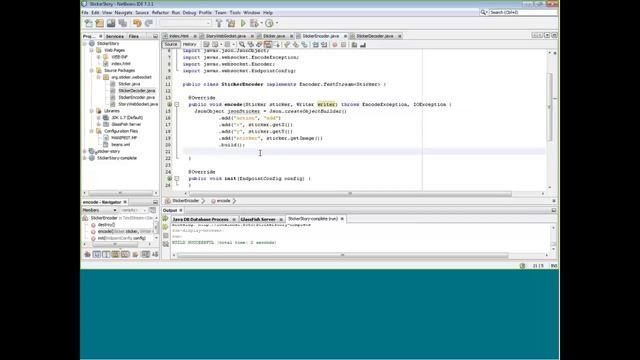Image resolution: width=640 pixels, height=360 pixels.
Task: Click the override marker on line 14
Action: [x=169, y=104]
